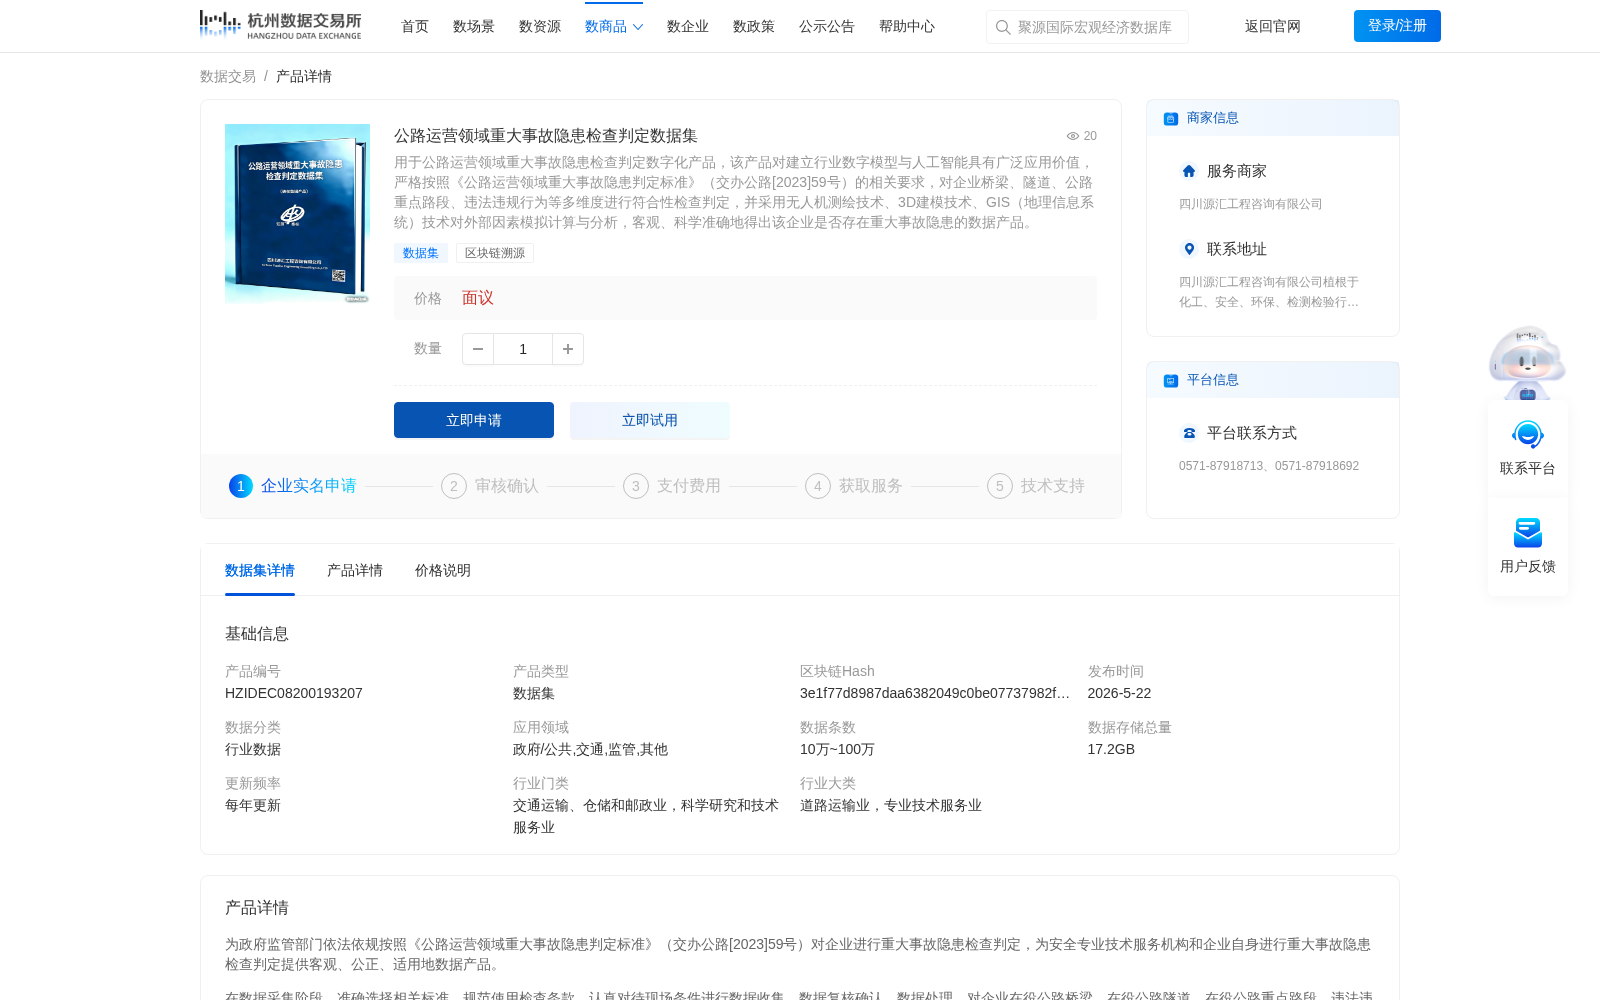Click the data count 10万~100万
This screenshot has width=1600, height=1000.
point(837,749)
